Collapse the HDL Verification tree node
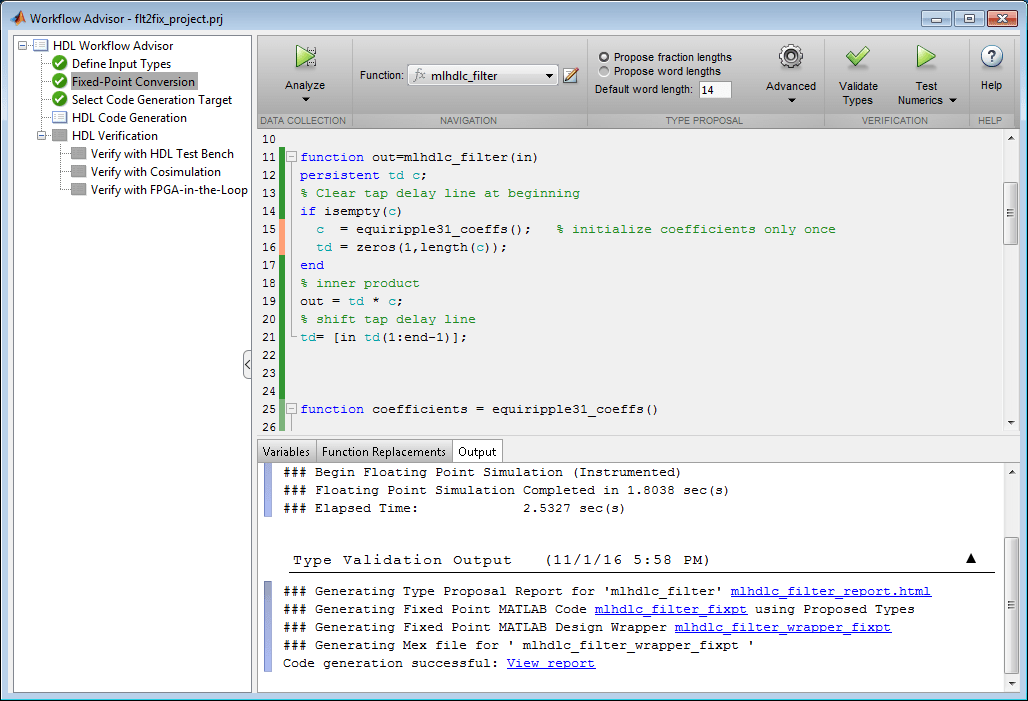 point(42,136)
